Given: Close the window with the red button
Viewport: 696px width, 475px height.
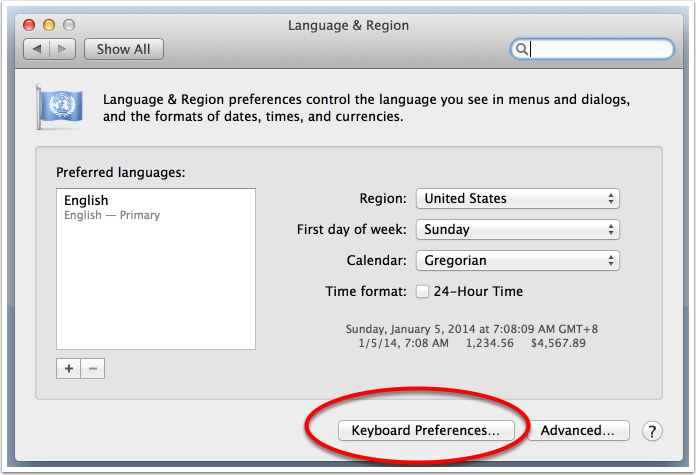Looking at the screenshot, I should coord(29,25).
